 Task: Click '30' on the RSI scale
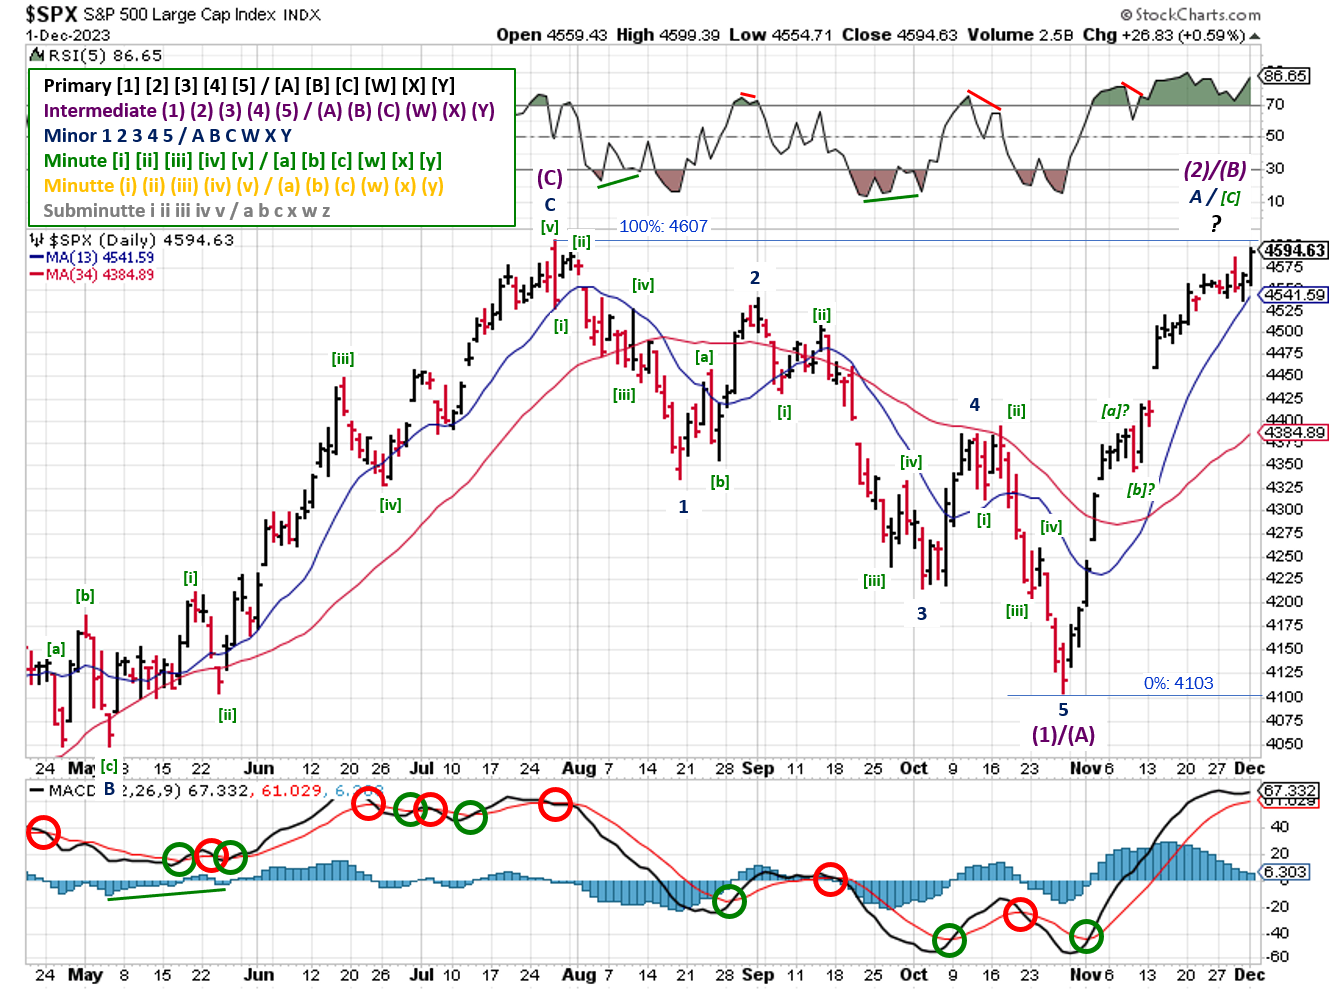click(1275, 169)
